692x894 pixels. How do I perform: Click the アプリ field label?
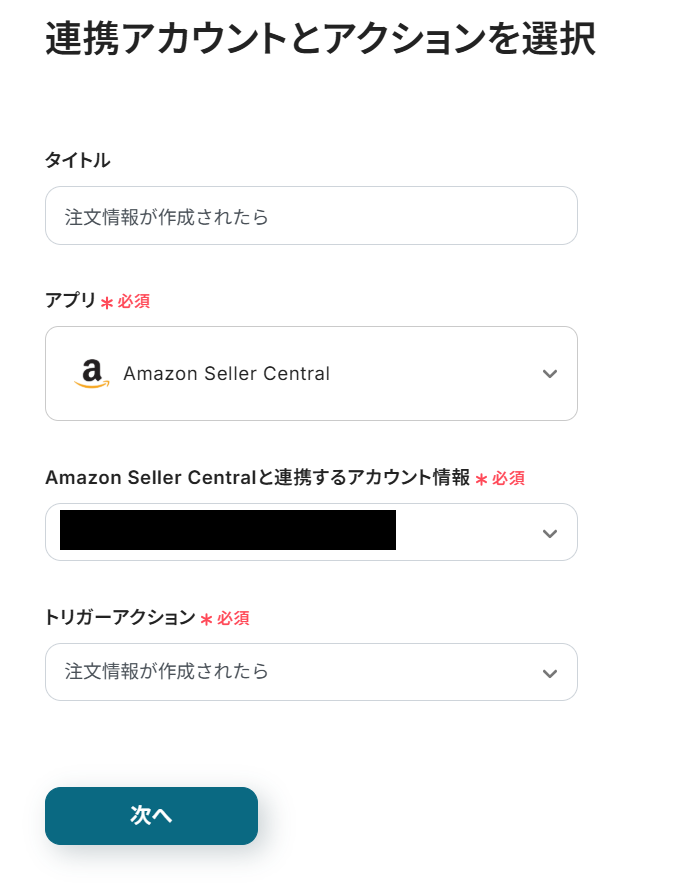tap(70, 300)
